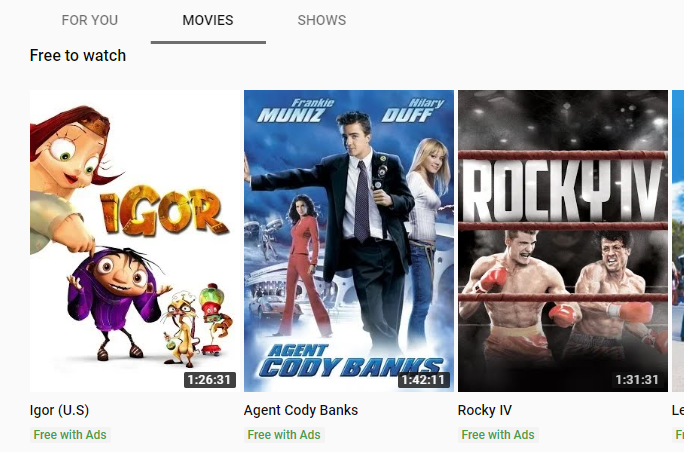Click the partially visible fourth movie poster
Screen dimensions: 684x452
678,241
